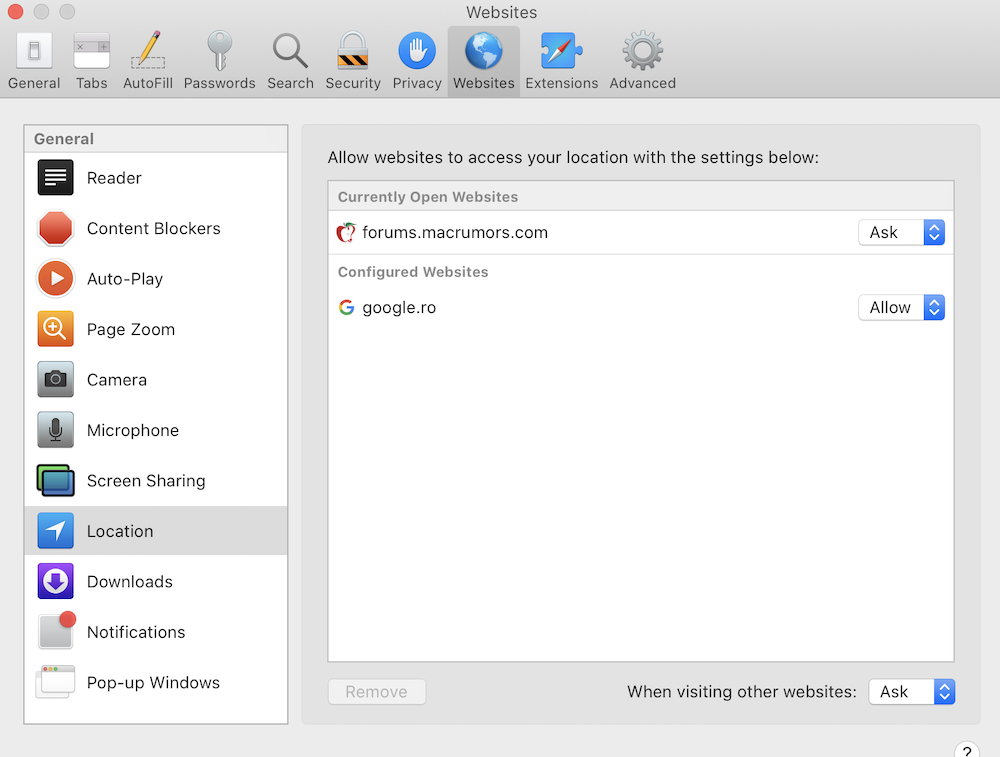This screenshot has height=757, width=1000.
Task: Change the 'When visiting other websites' dropdown
Action: [x=911, y=691]
